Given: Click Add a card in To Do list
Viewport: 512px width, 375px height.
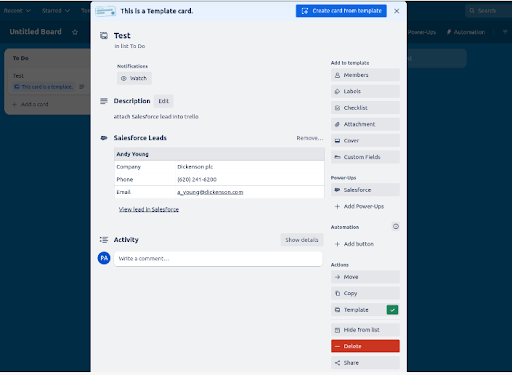Looking at the screenshot, I should [x=30, y=105].
